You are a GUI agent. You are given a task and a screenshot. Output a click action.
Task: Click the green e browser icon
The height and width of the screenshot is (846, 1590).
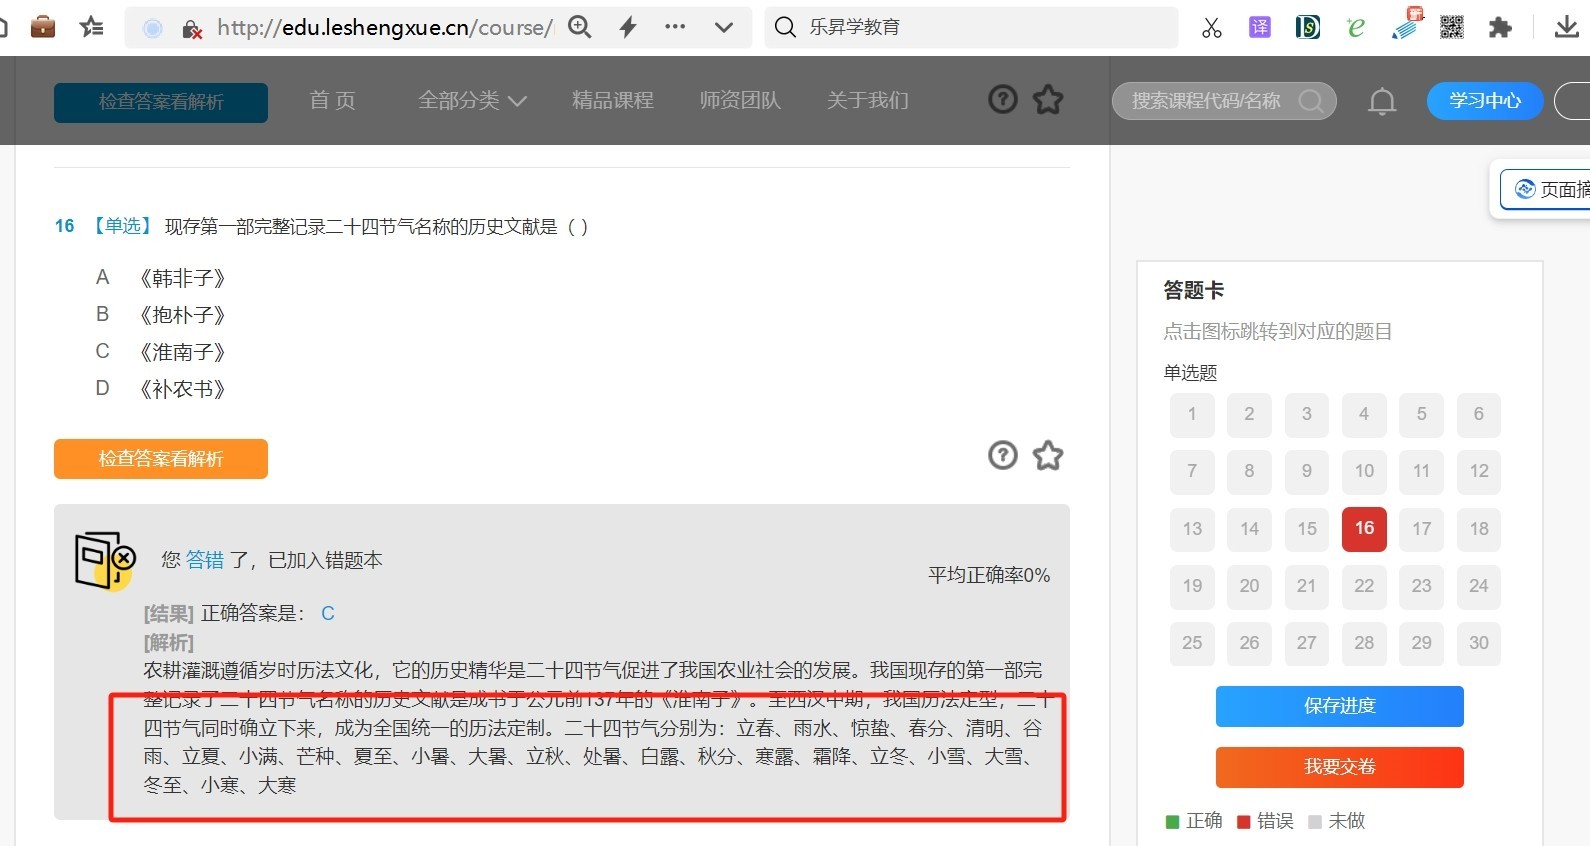(1356, 28)
